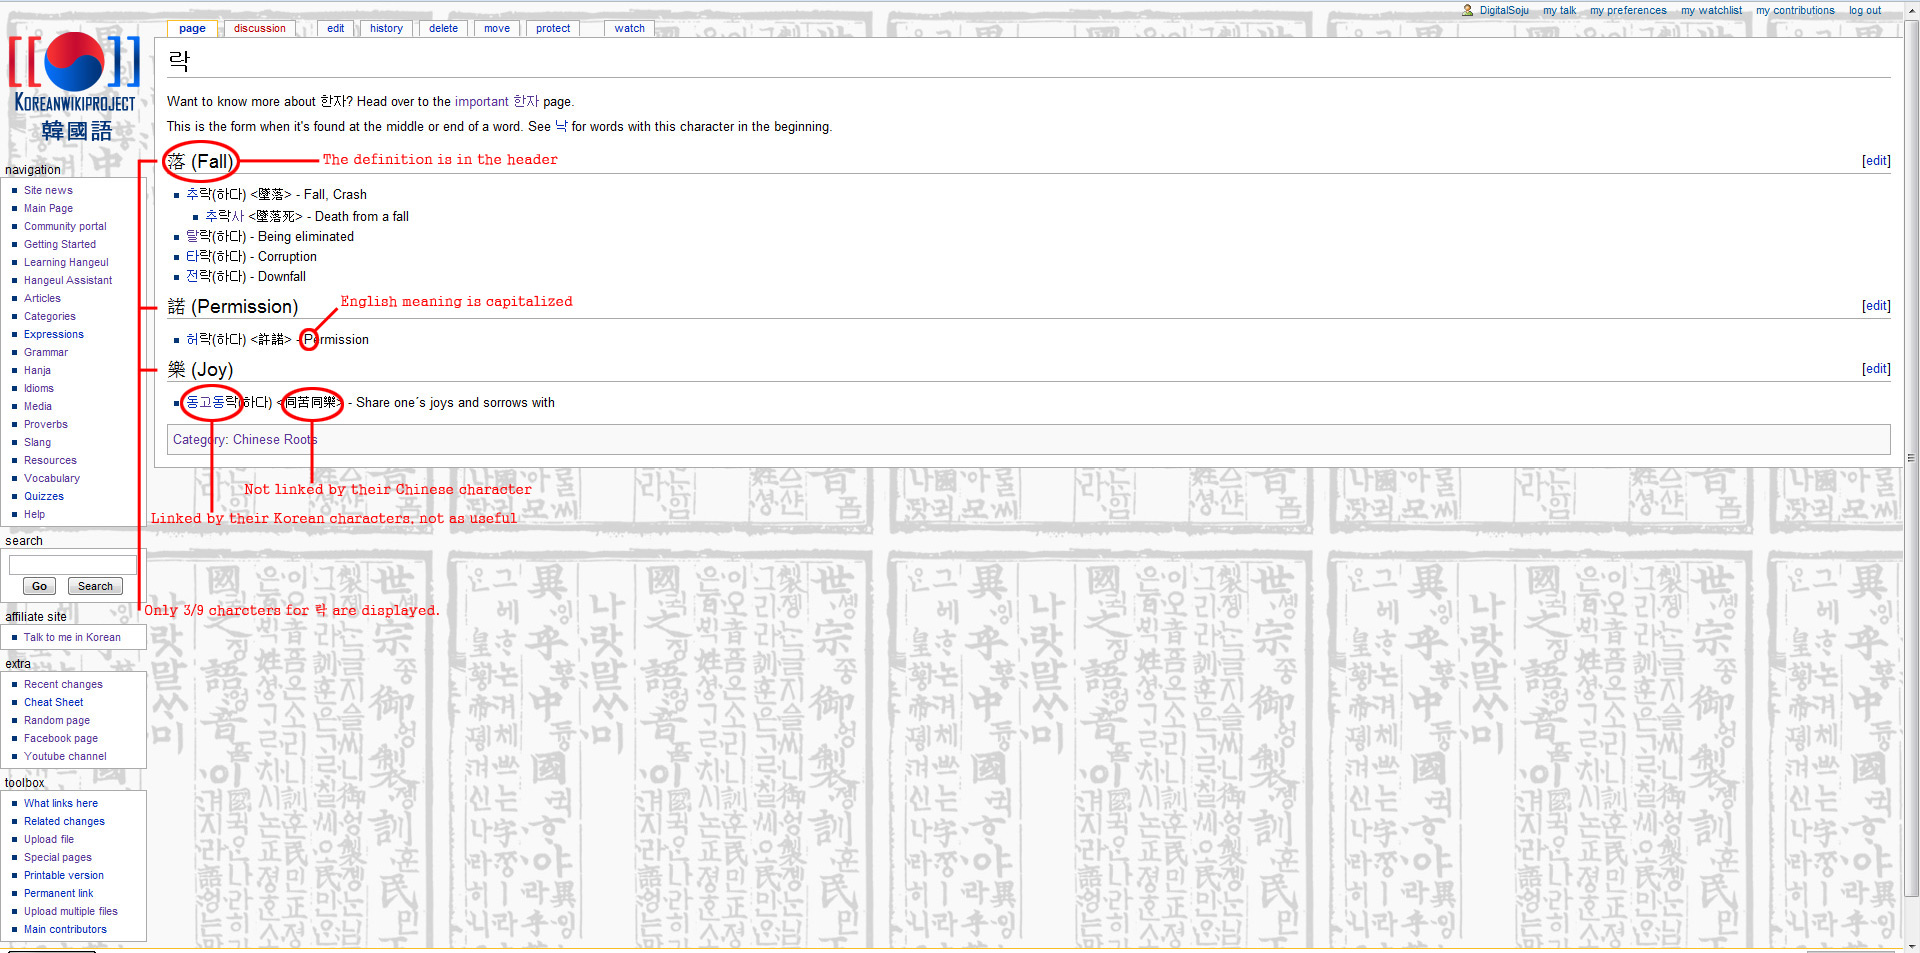This screenshot has width=1920, height=953.
Task: Edit the 落 (Fall) section
Action: tap(1875, 161)
